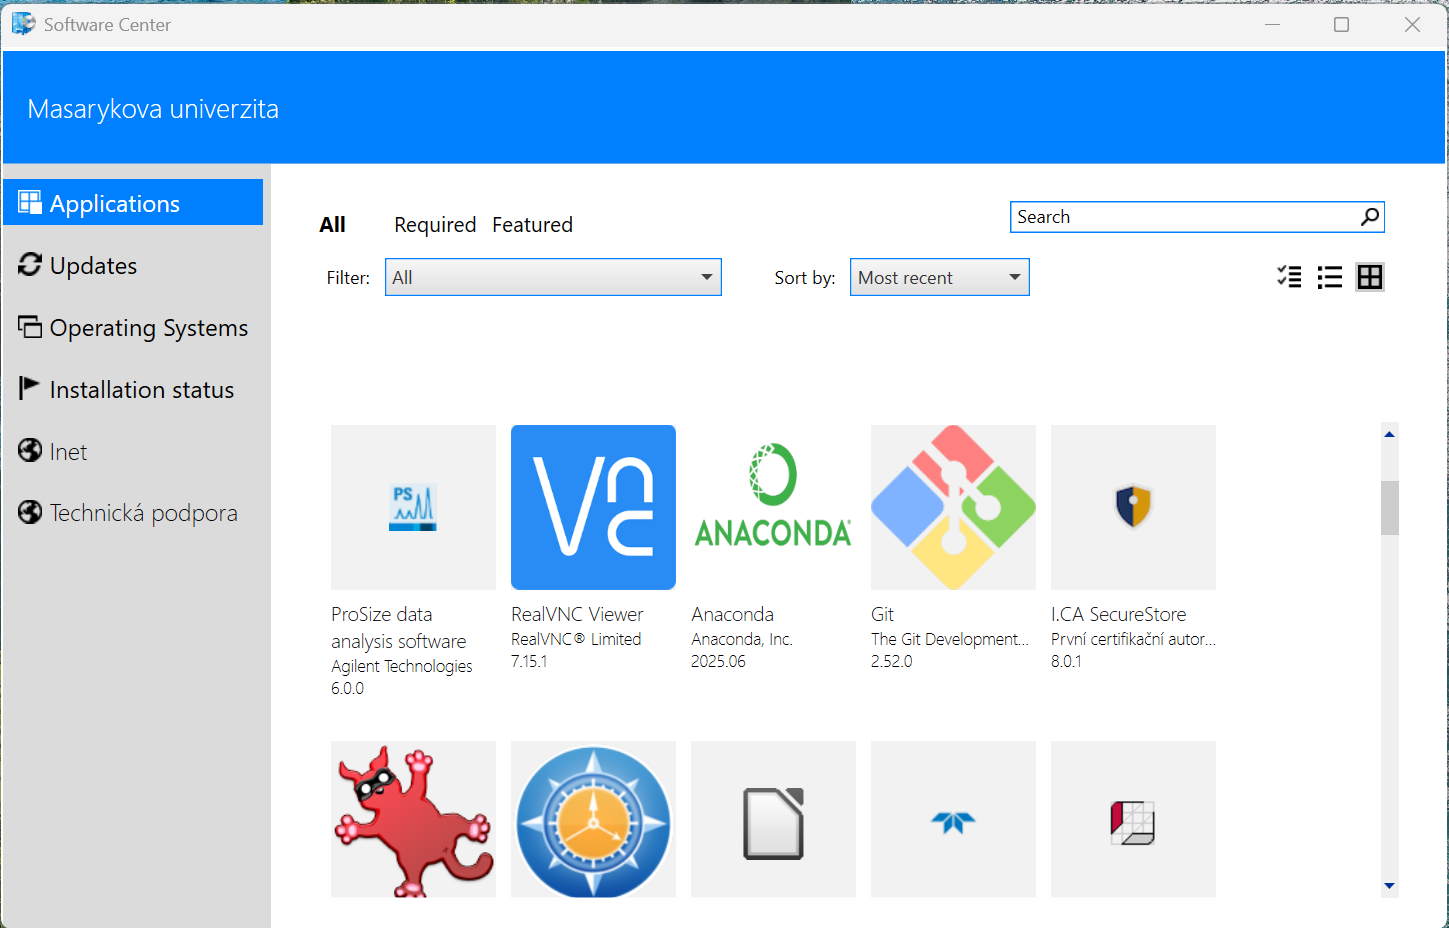Screen dimensions: 1449x928
Task: Click the Anaconda, Inc. publisher text
Action: [742, 639]
